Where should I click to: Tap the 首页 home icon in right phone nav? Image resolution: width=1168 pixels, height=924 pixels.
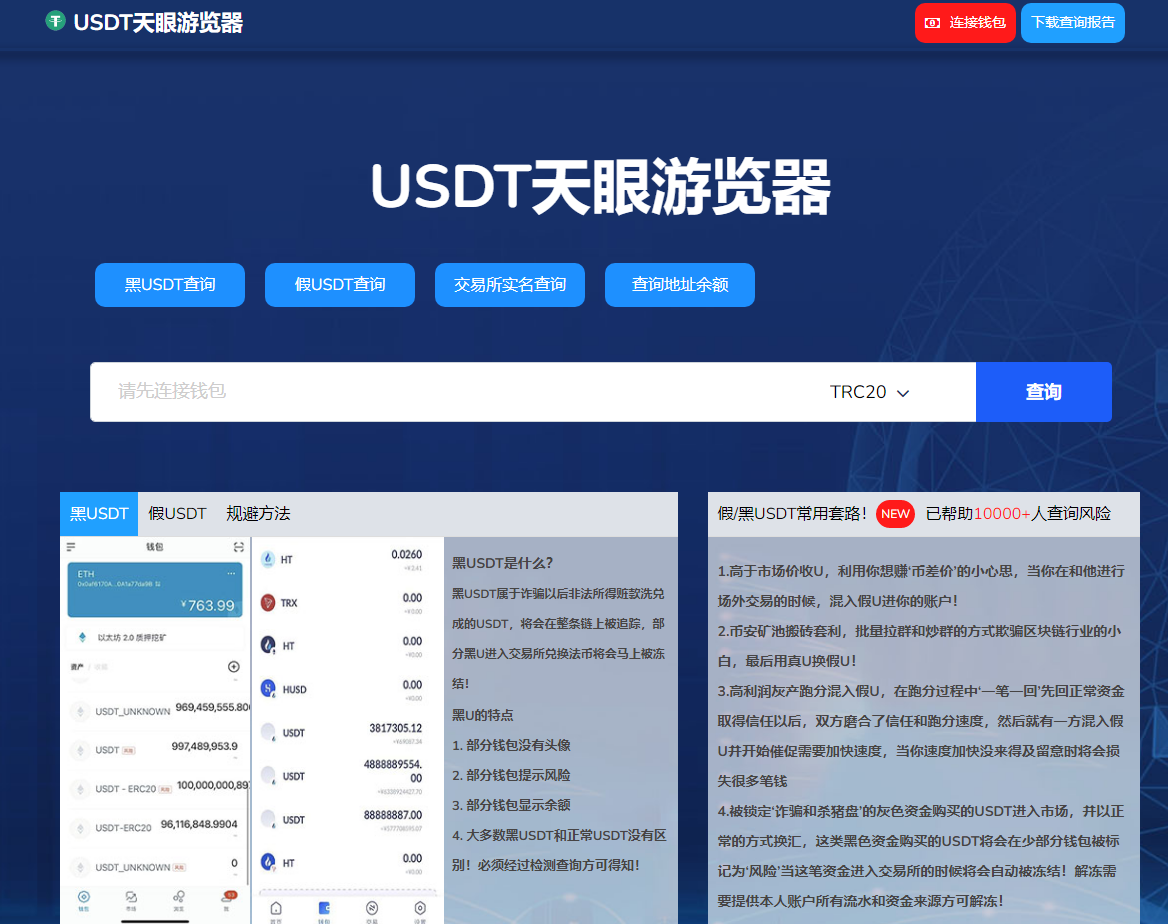click(x=277, y=906)
